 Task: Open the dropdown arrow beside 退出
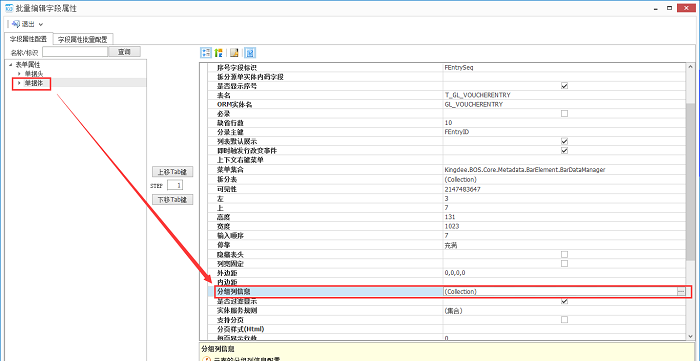[x=41, y=24]
